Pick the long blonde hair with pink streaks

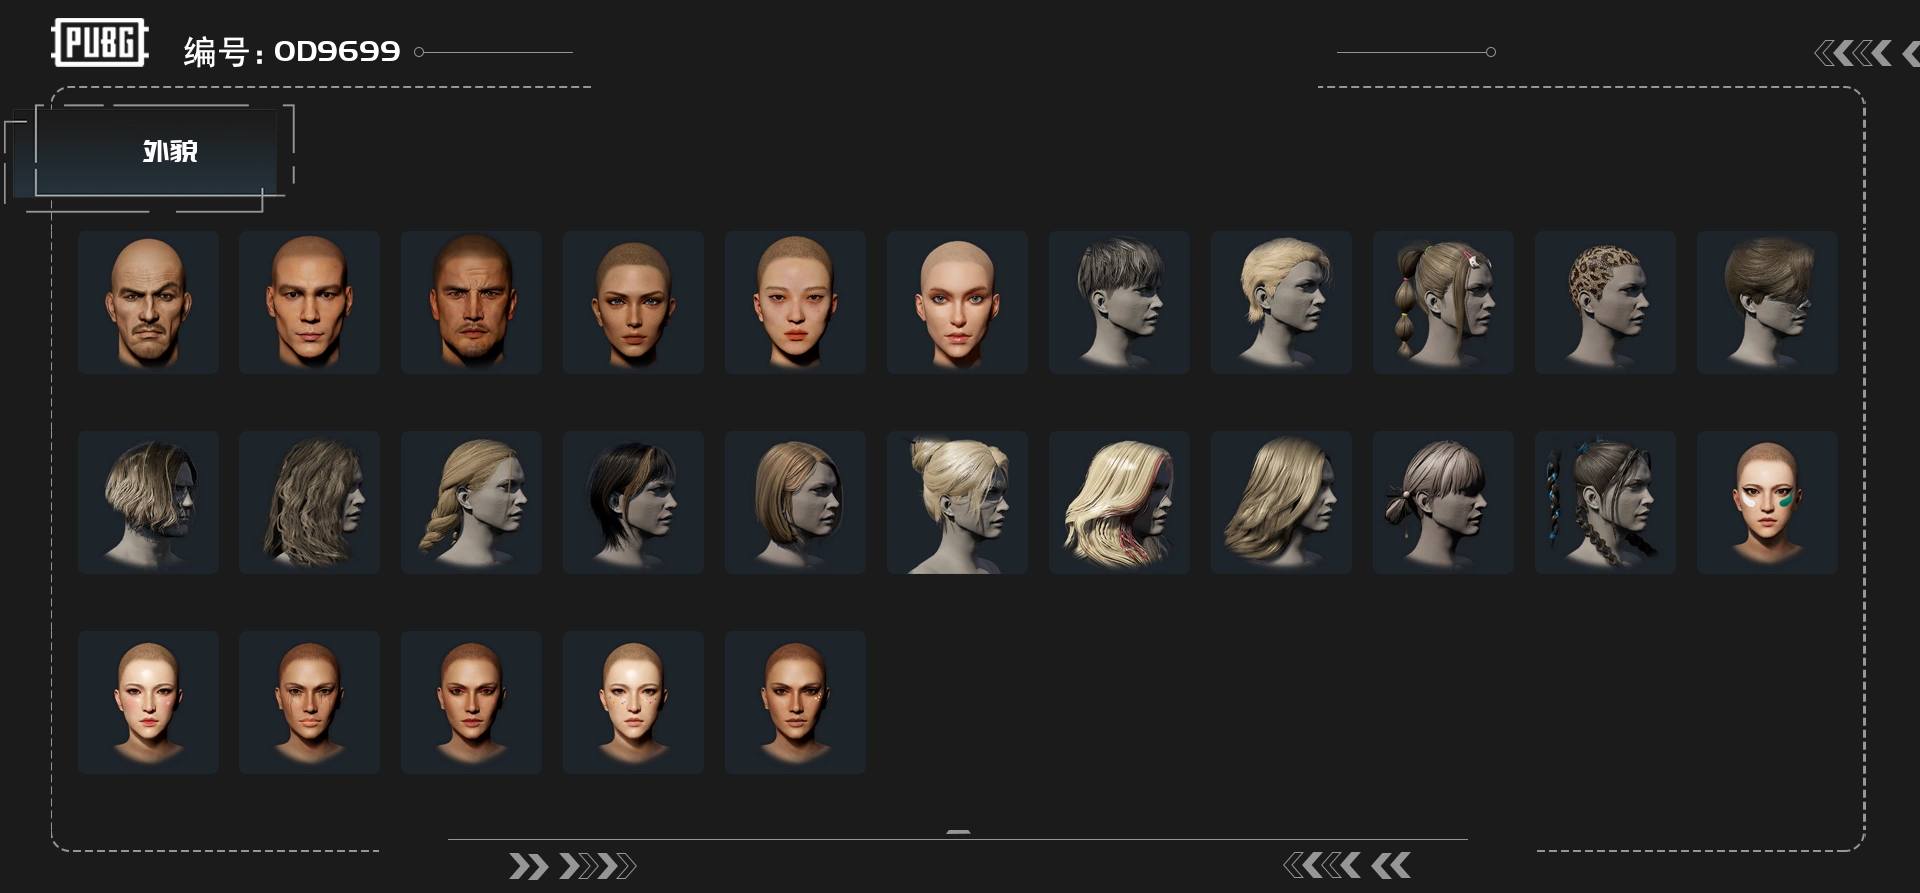pyautogui.click(x=1119, y=502)
